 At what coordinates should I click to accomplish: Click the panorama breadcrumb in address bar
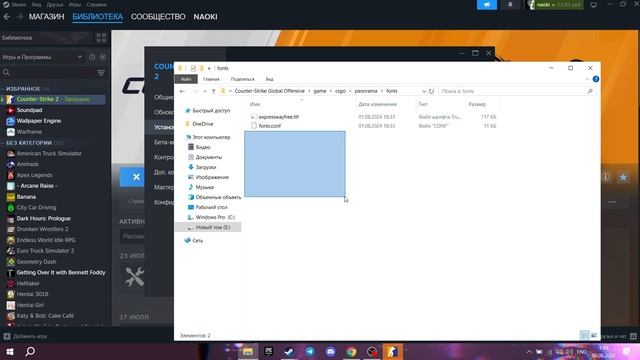[366, 91]
